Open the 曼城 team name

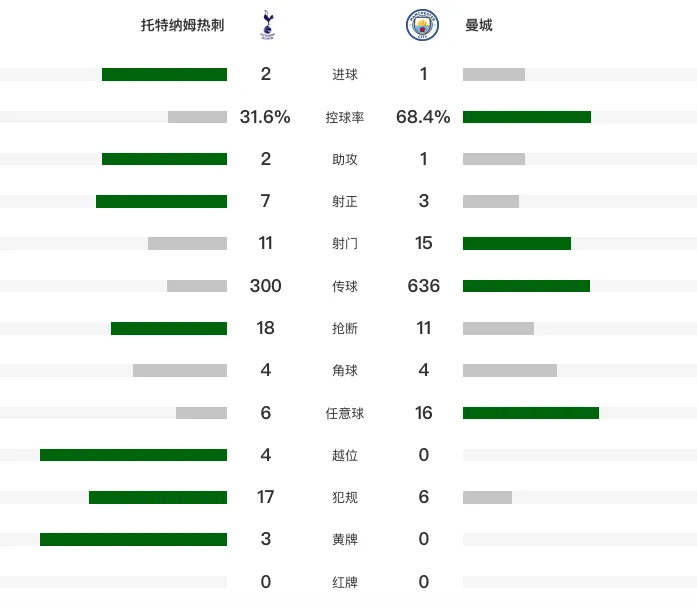click(479, 25)
